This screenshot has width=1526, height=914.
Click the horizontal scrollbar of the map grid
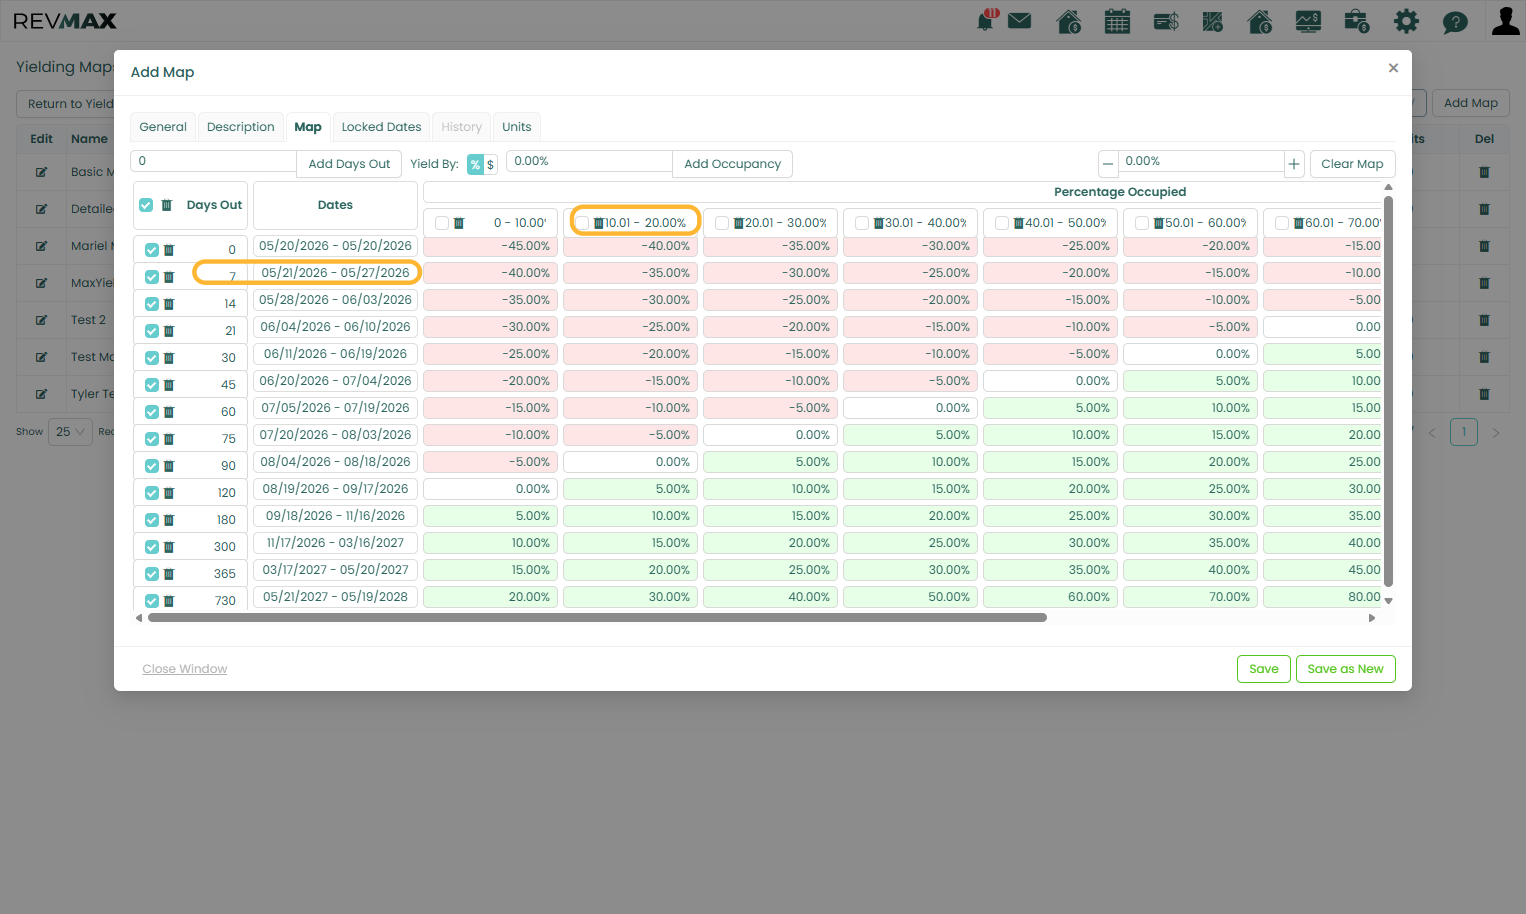597,618
